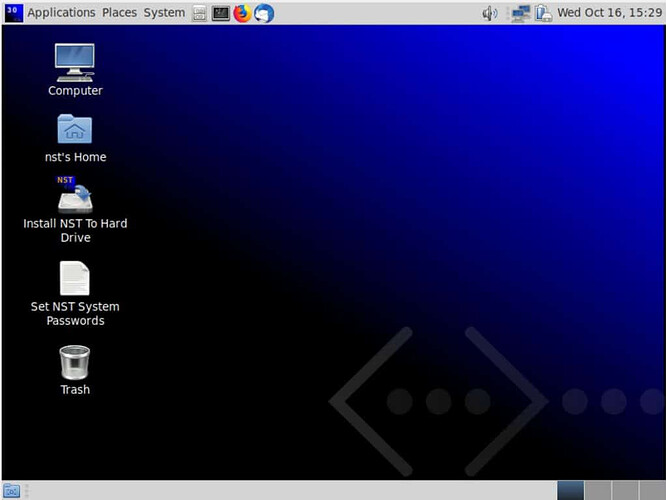Click the tray icon left of the clock
Viewport: 666px width, 500px height.
click(x=543, y=13)
